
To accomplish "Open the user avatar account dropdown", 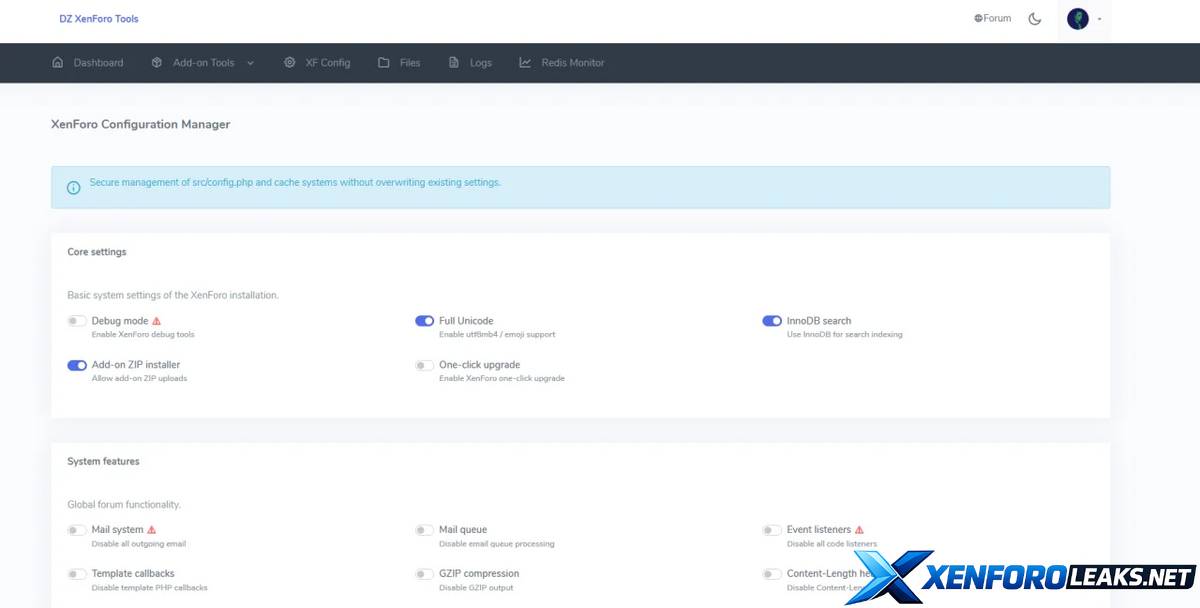I will click(x=1084, y=19).
